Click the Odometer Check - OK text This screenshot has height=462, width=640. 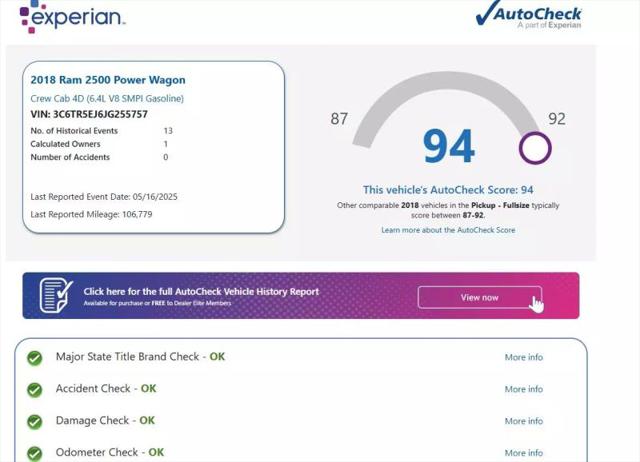click(x=110, y=452)
